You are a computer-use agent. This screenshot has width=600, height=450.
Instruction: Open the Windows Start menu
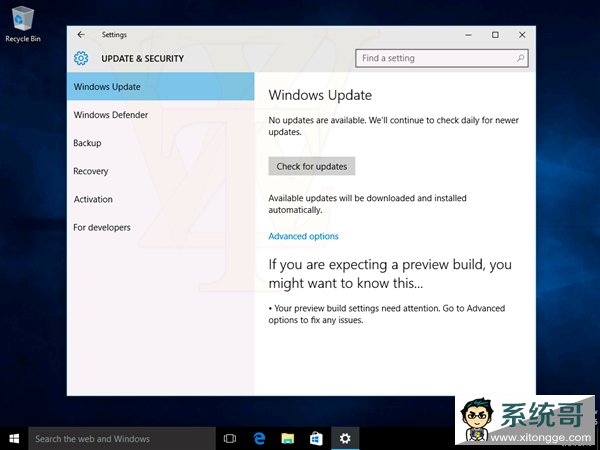14,439
